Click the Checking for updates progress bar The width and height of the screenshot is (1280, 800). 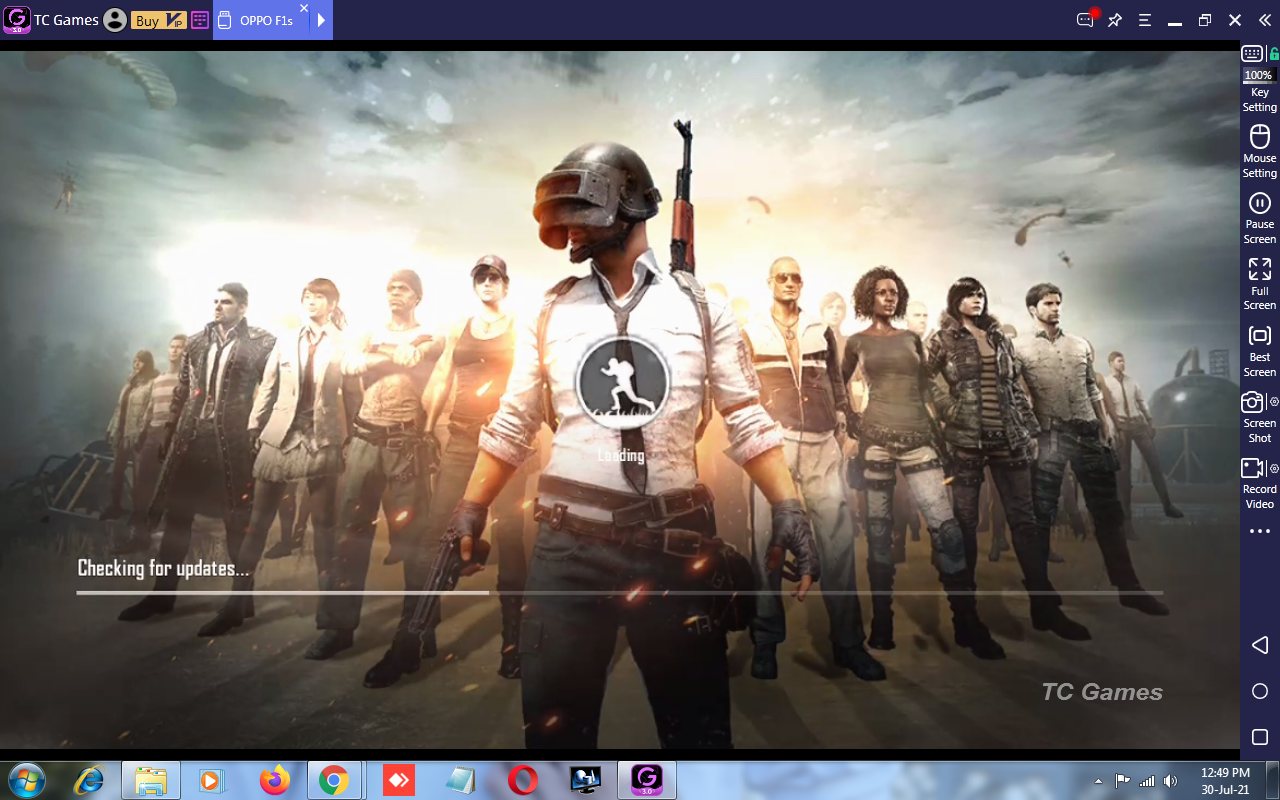point(620,593)
